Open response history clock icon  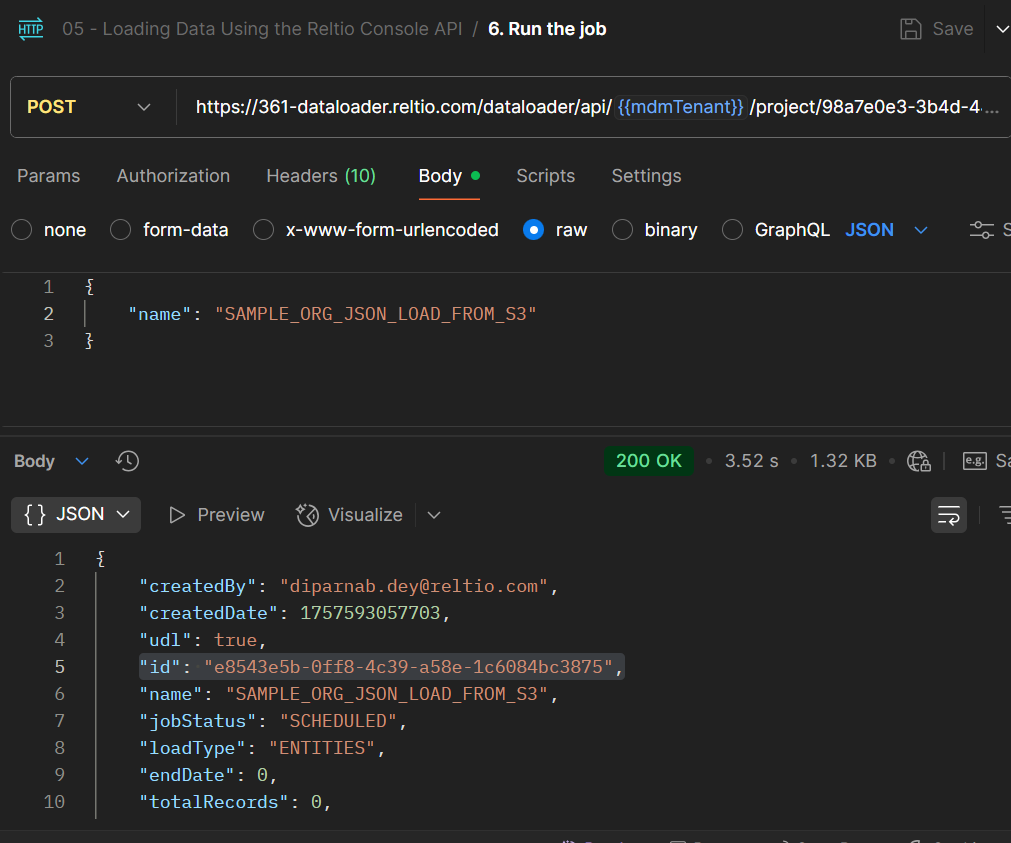[x=127, y=461]
